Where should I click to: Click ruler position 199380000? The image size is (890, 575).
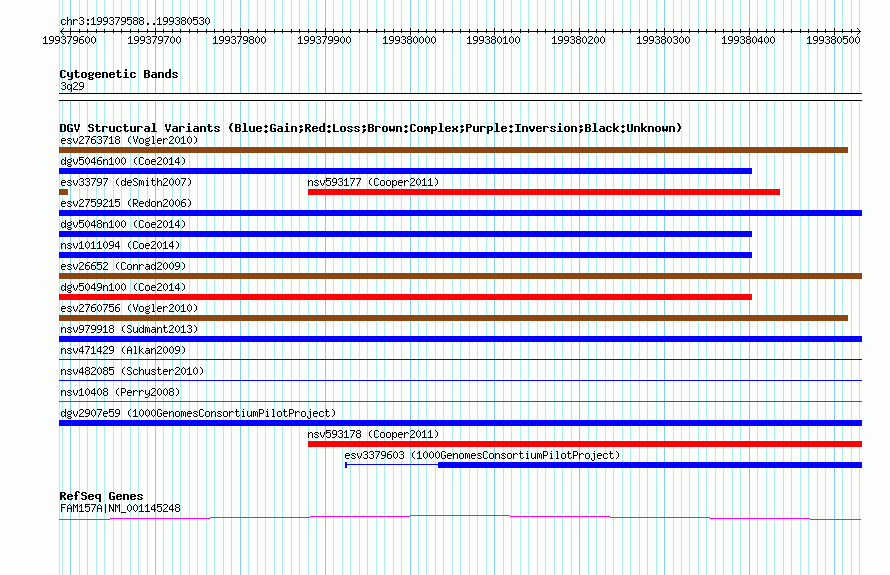click(409, 40)
